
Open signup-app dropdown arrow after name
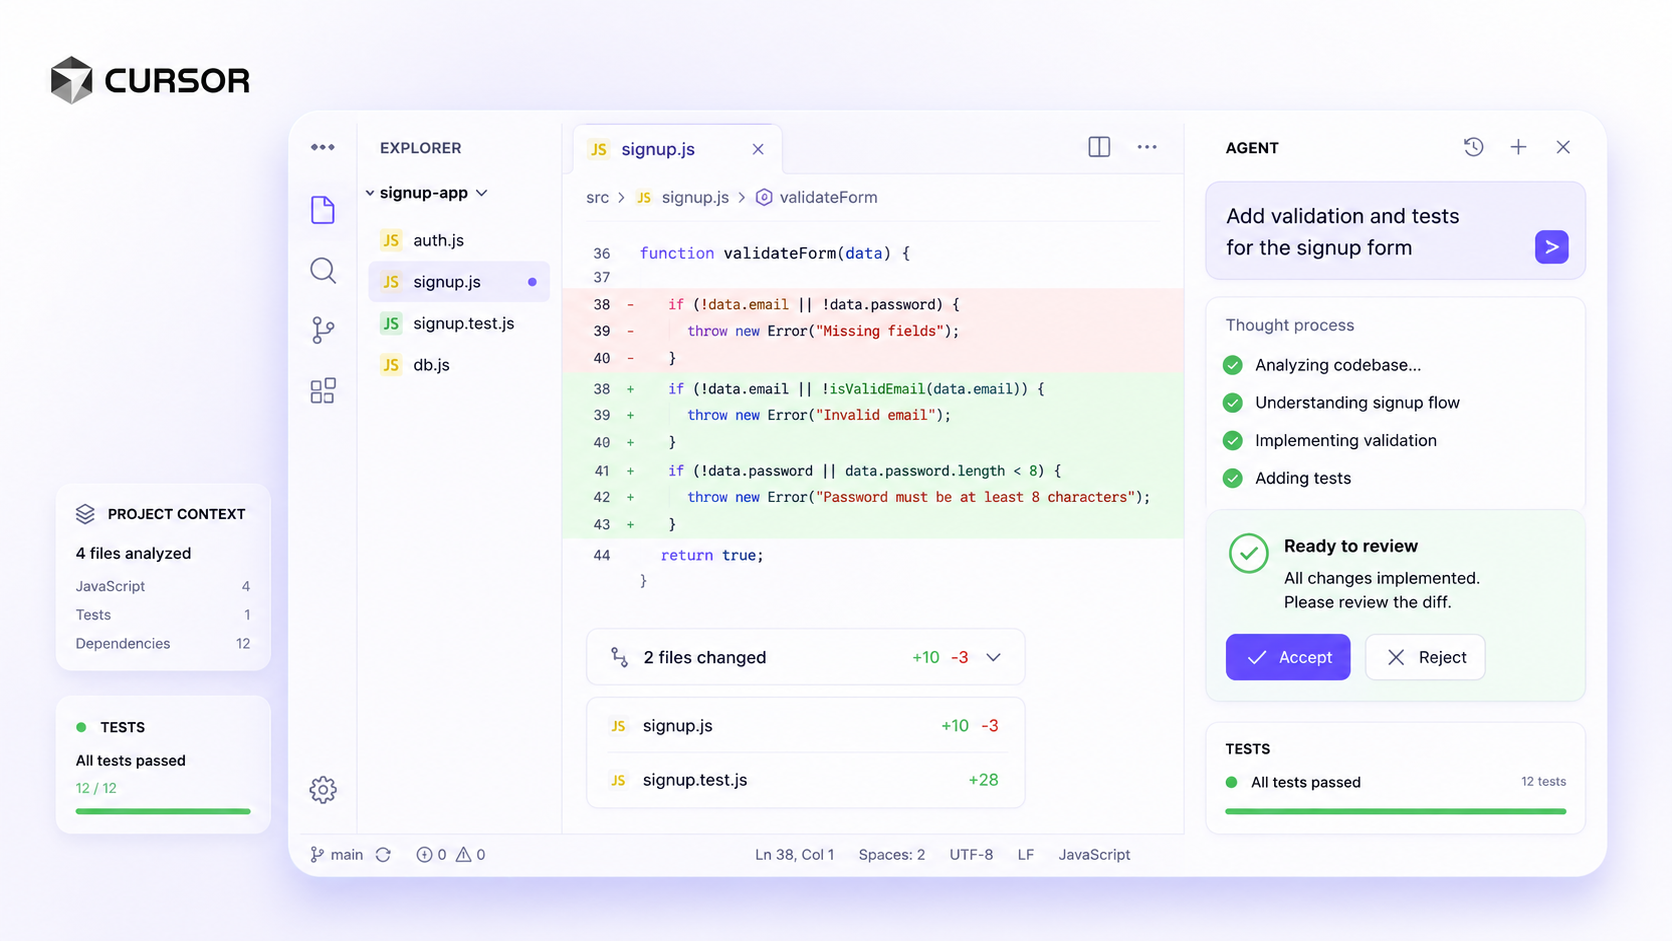(482, 193)
